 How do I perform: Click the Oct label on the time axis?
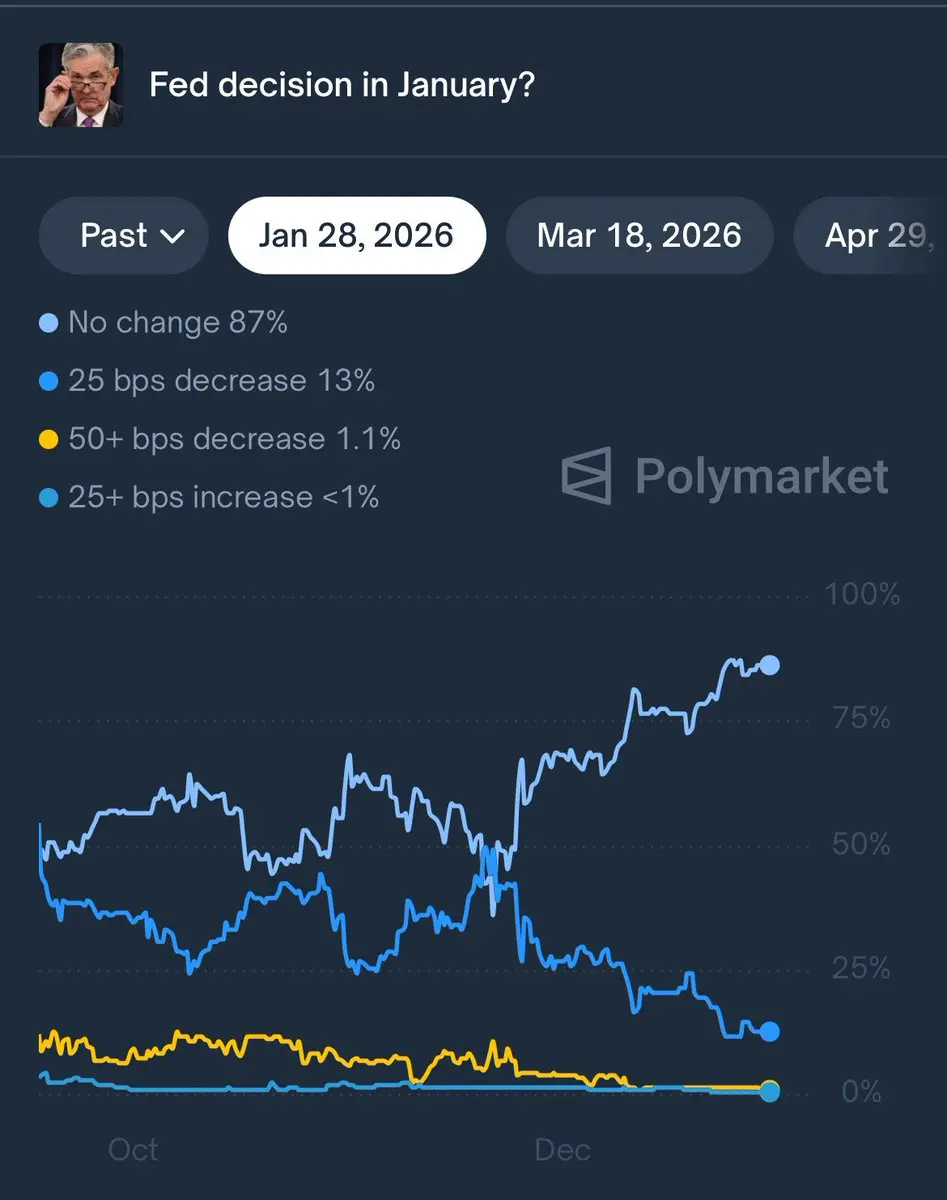coord(133,1150)
